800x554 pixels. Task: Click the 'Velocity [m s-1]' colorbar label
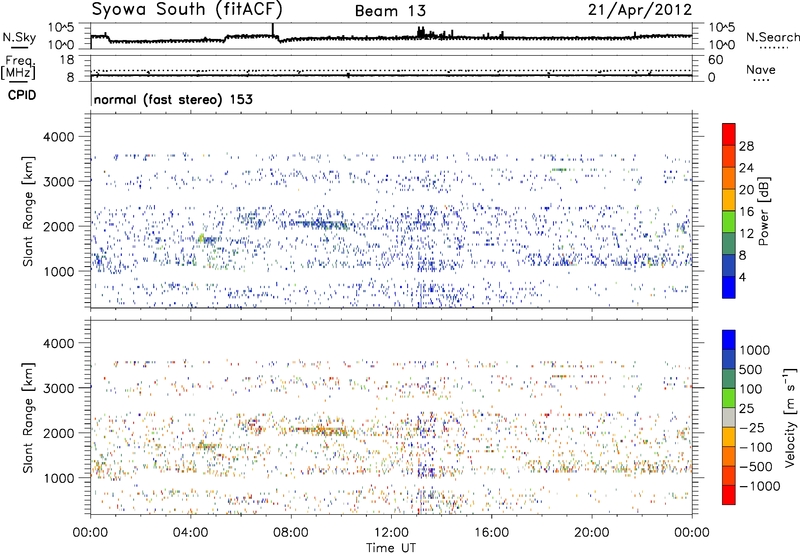pos(790,417)
